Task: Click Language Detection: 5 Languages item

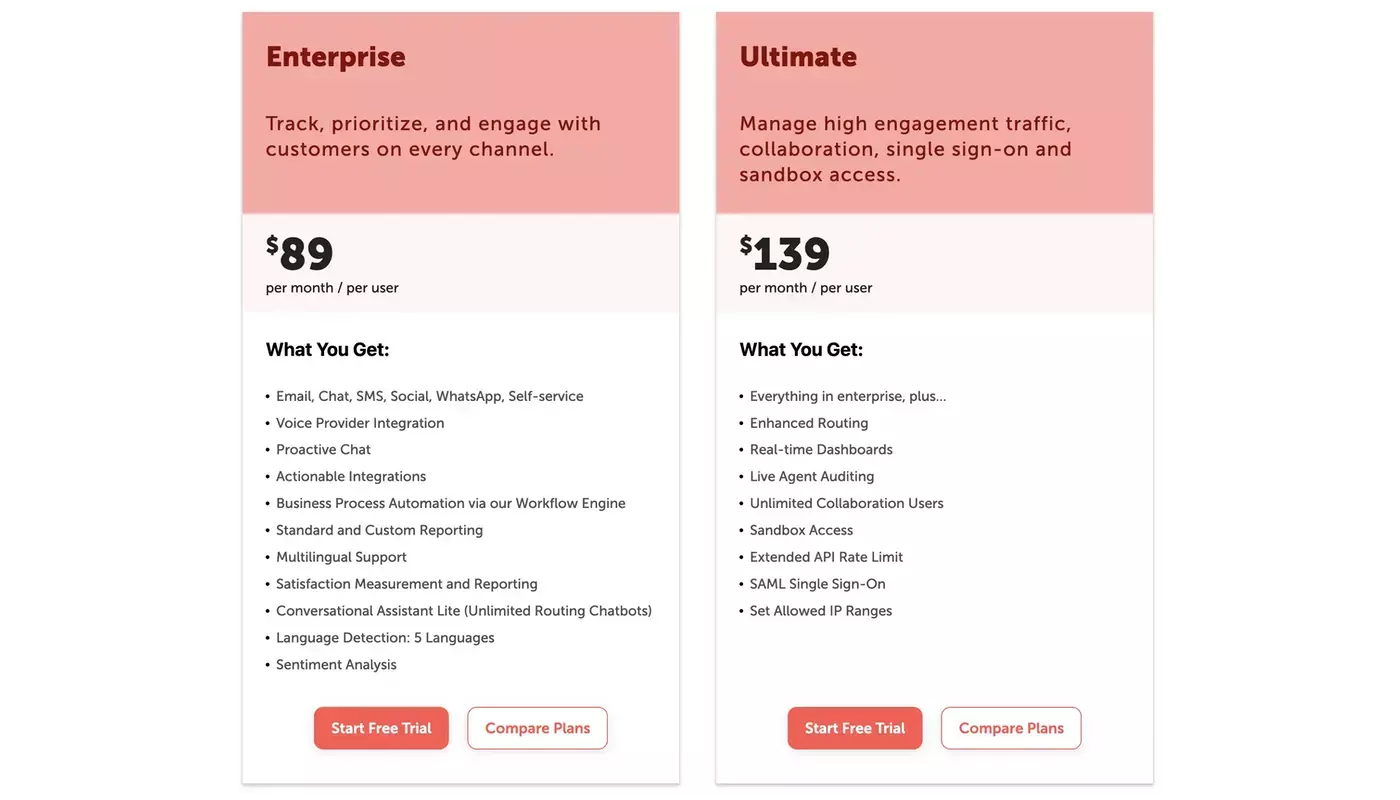Action: 385,638
